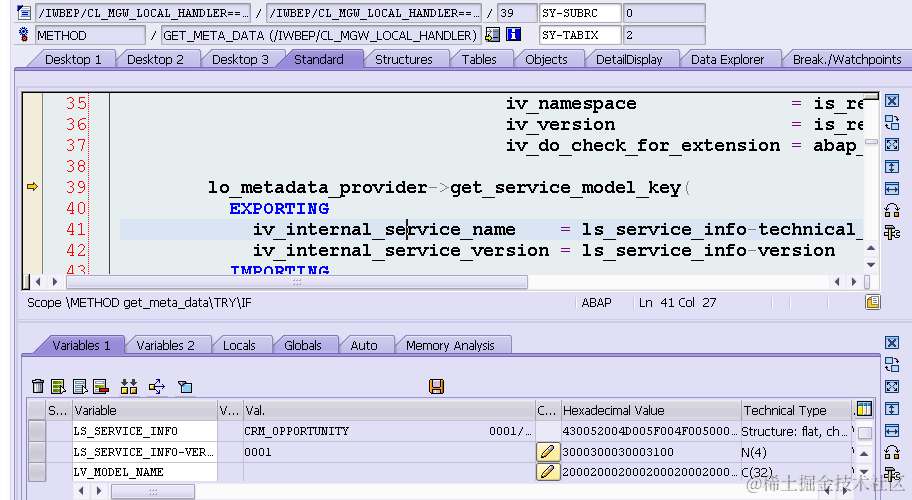Edit LV_MODEL_NAME value with pencil icon

[548, 472]
